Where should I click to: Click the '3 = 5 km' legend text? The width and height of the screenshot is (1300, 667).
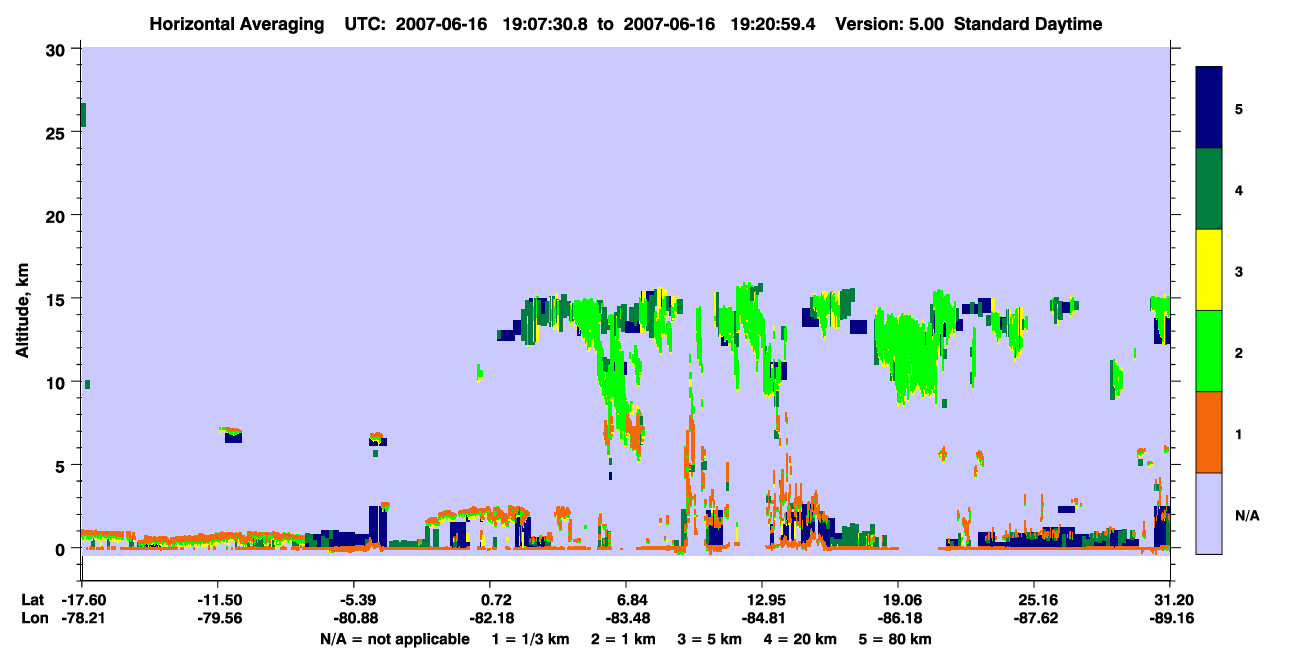[x=709, y=639]
